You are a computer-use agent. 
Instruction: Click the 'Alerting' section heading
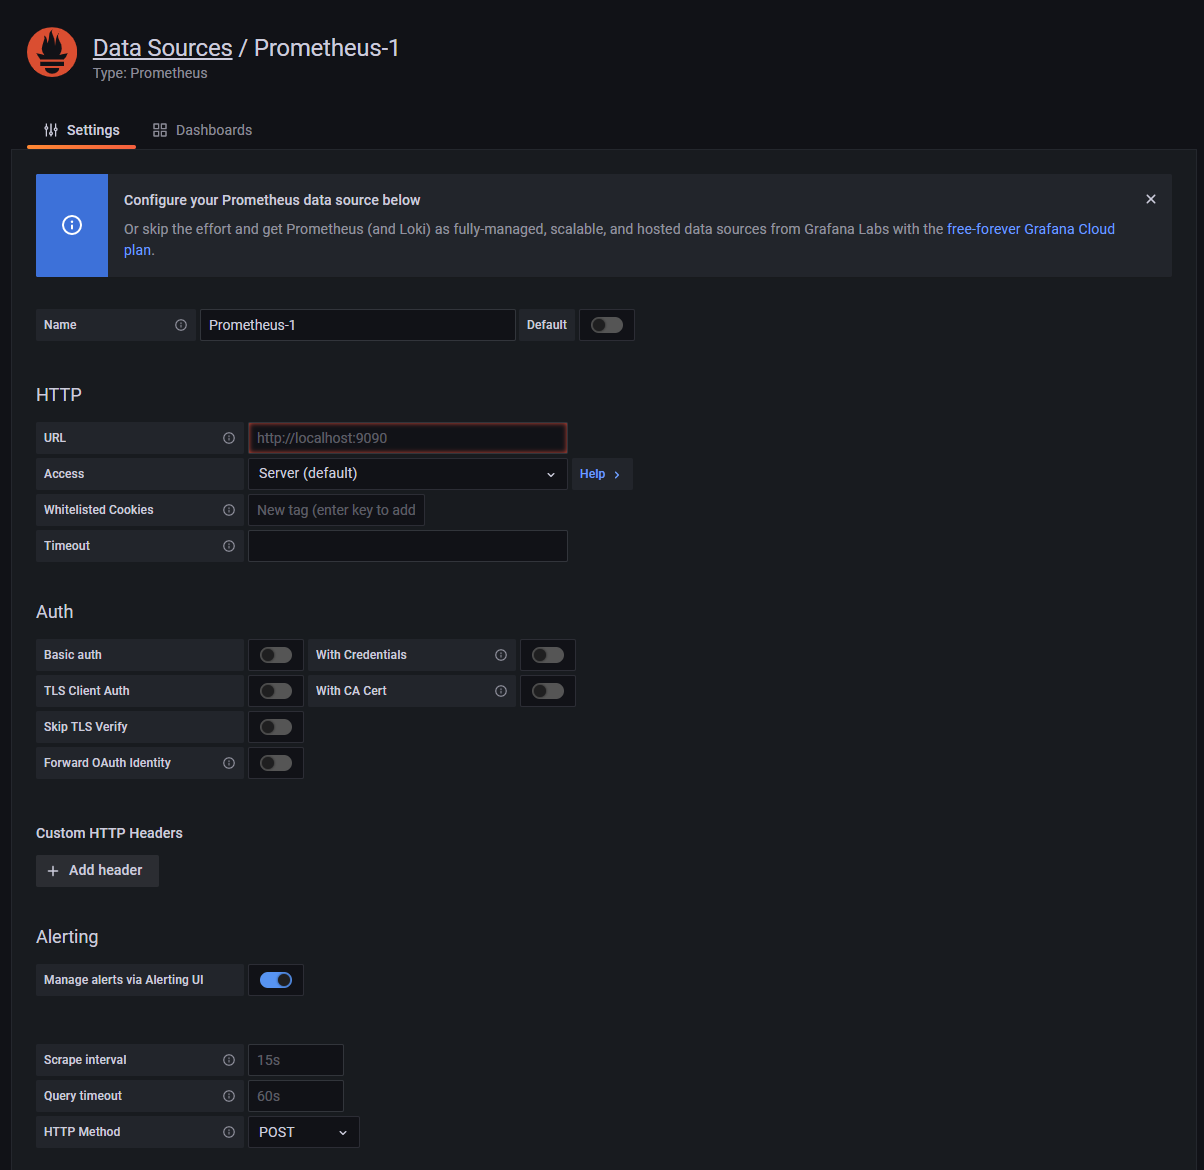[x=67, y=937]
